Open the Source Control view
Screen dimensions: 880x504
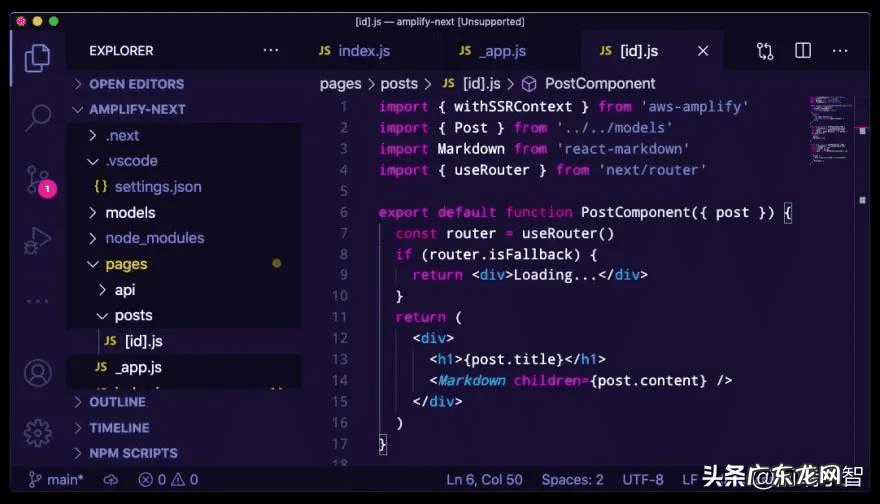(37, 180)
